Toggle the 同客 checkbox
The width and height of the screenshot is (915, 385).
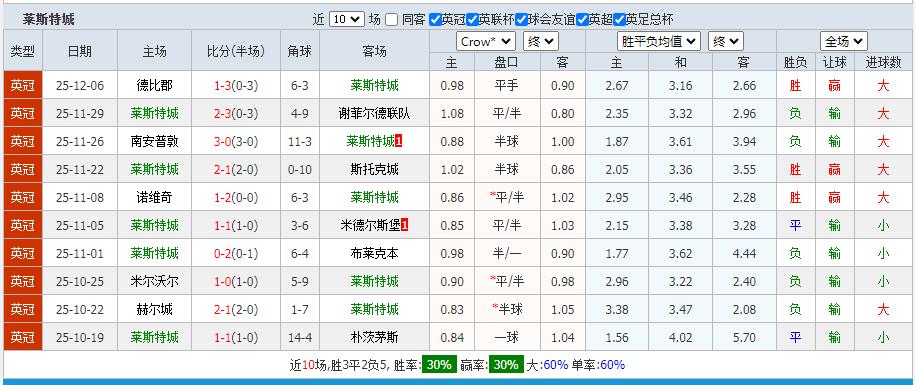[x=392, y=19]
